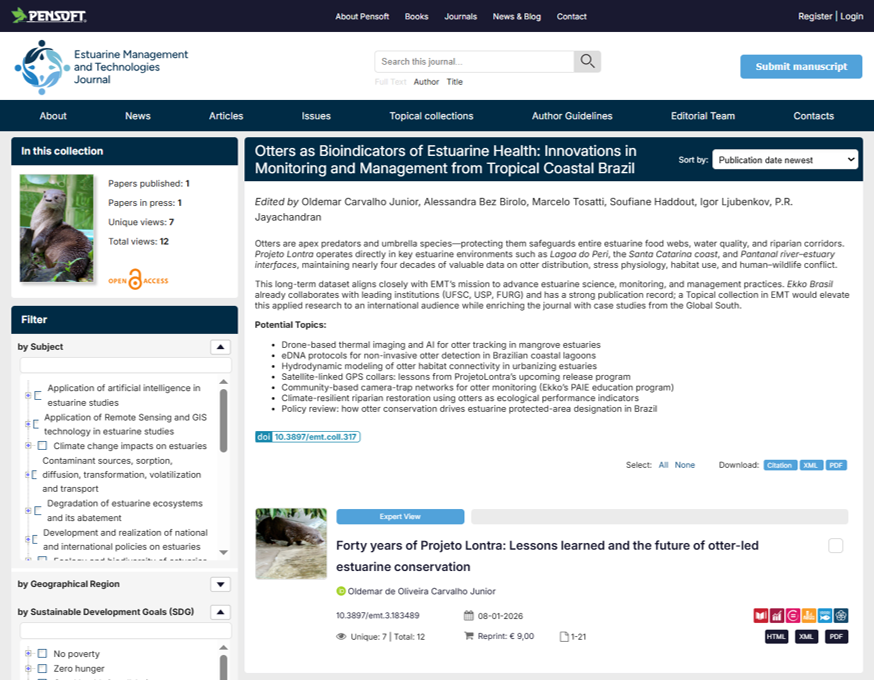Open the Author Guidelines menu
This screenshot has height=680, width=874.
[572, 116]
